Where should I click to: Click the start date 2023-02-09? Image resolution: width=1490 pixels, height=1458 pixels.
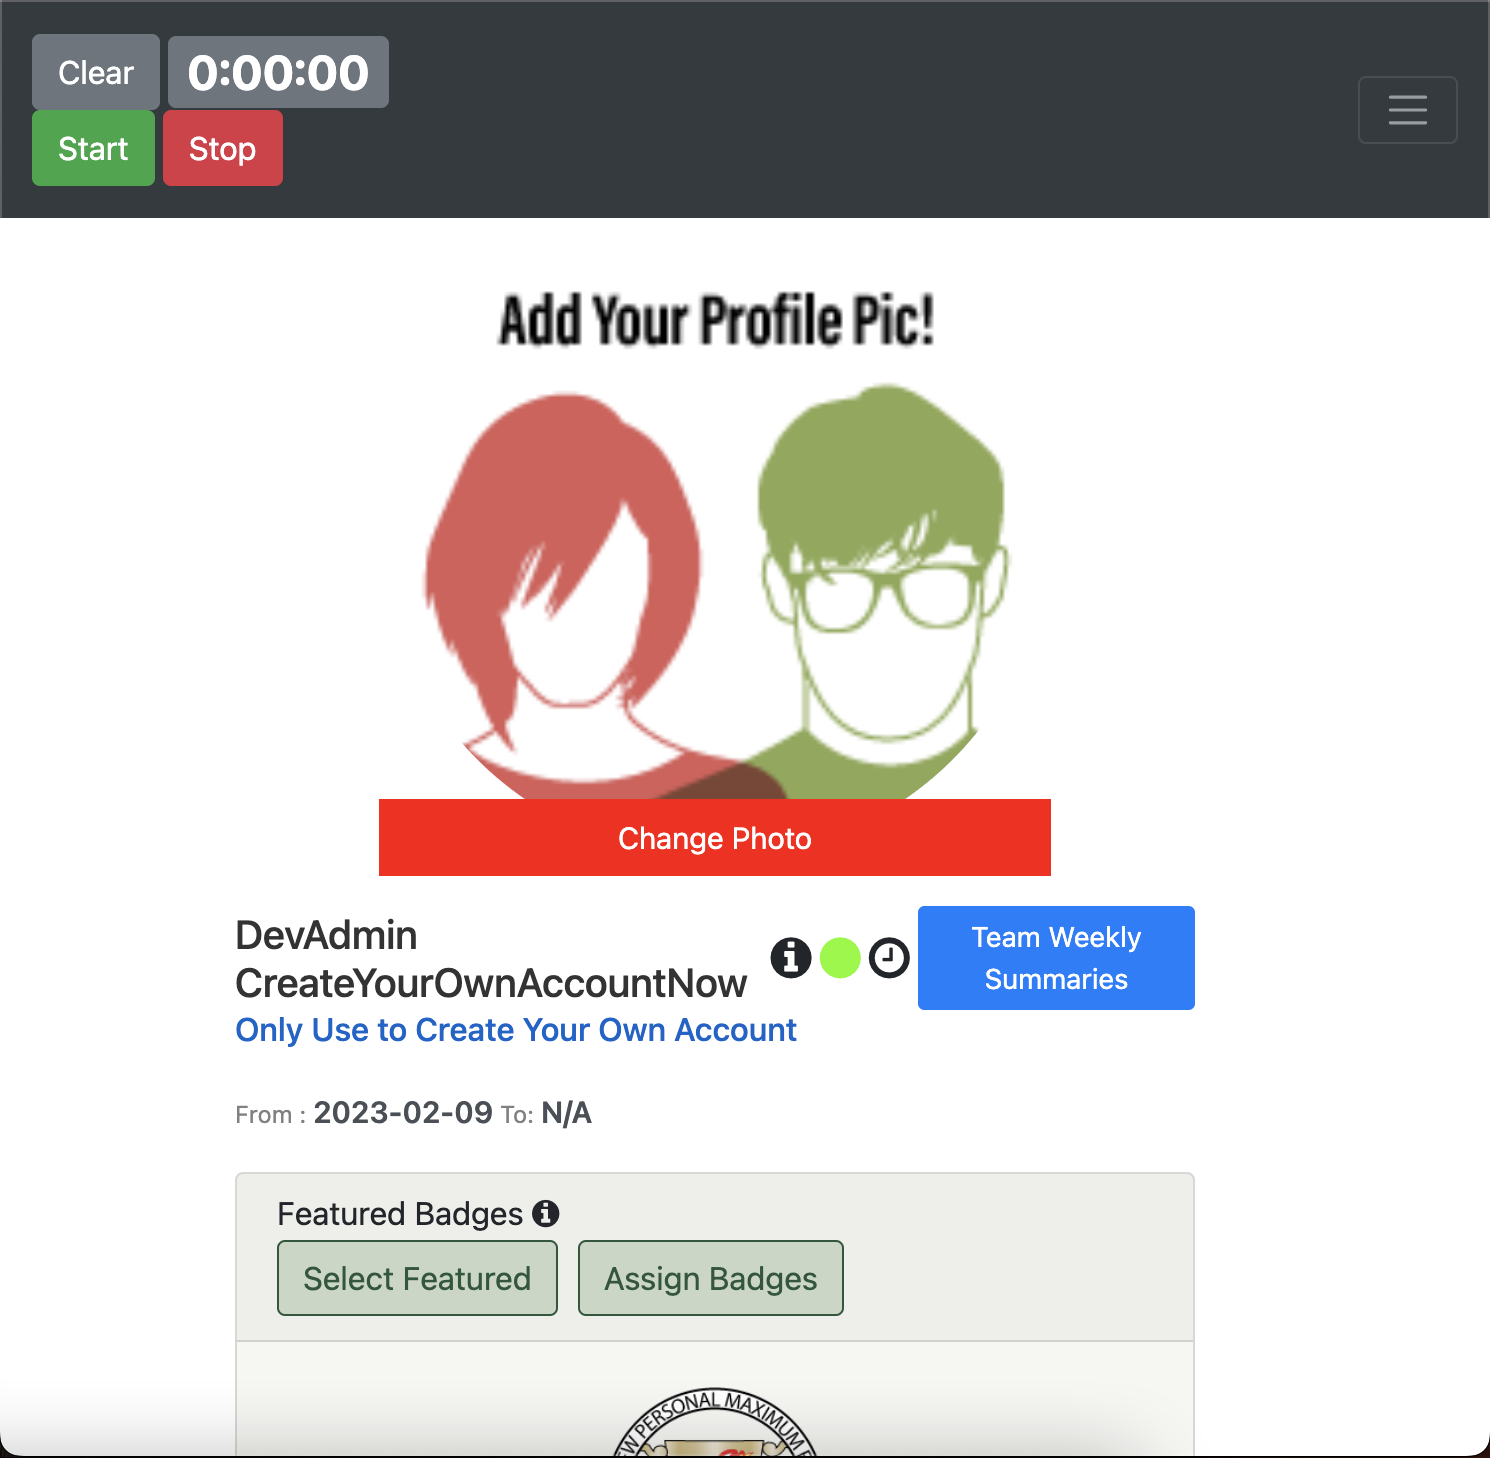(x=403, y=1113)
